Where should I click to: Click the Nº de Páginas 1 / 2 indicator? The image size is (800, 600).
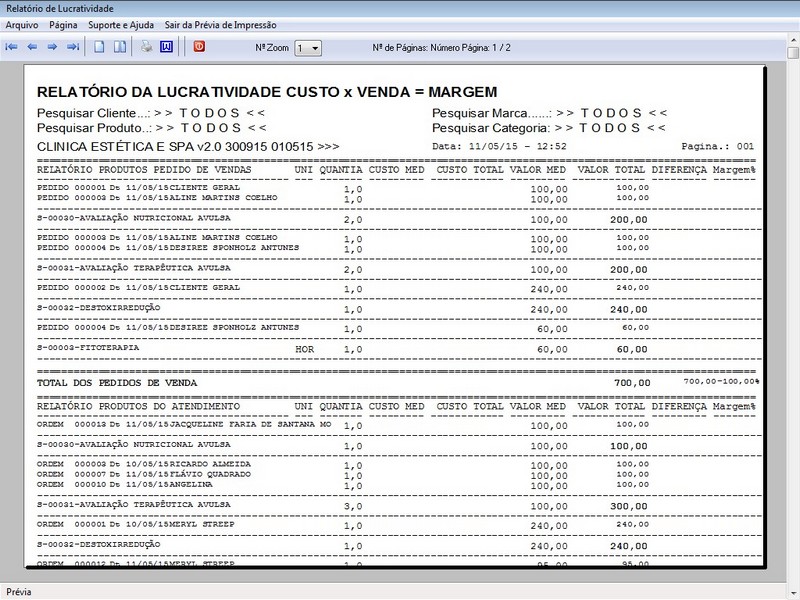point(441,47)
